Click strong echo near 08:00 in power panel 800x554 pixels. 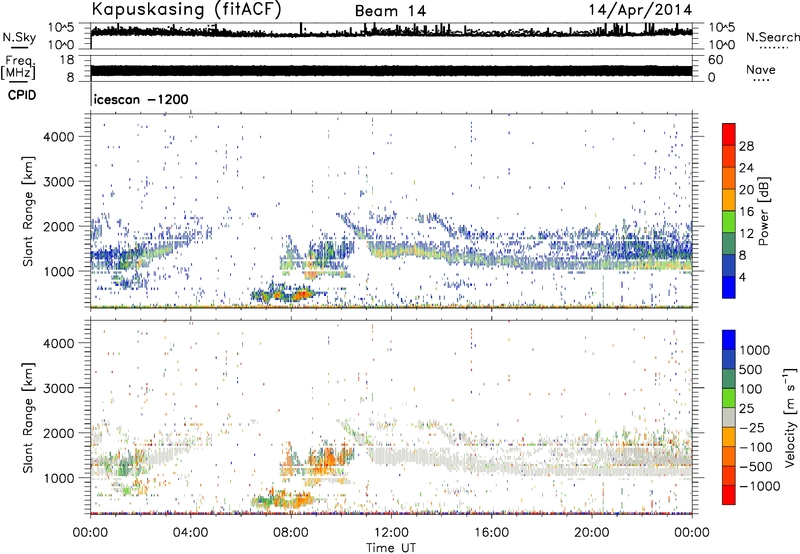click(x=301, y=294)
